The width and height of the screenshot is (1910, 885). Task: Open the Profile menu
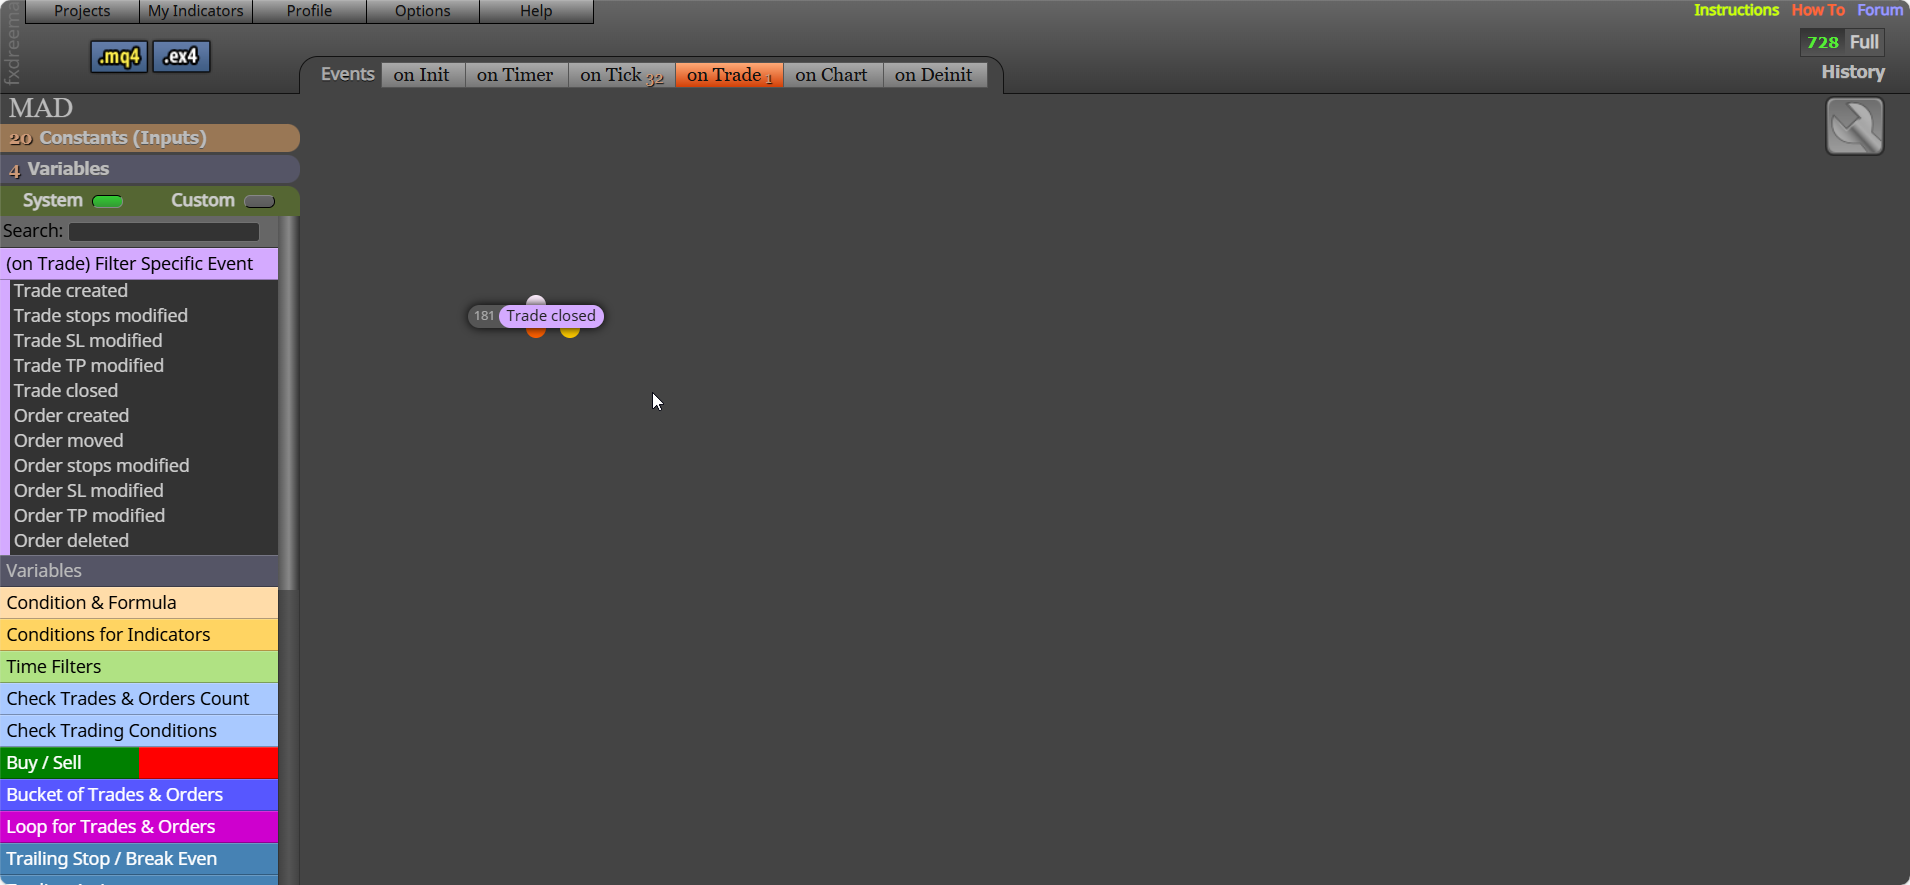pos(309,11)
